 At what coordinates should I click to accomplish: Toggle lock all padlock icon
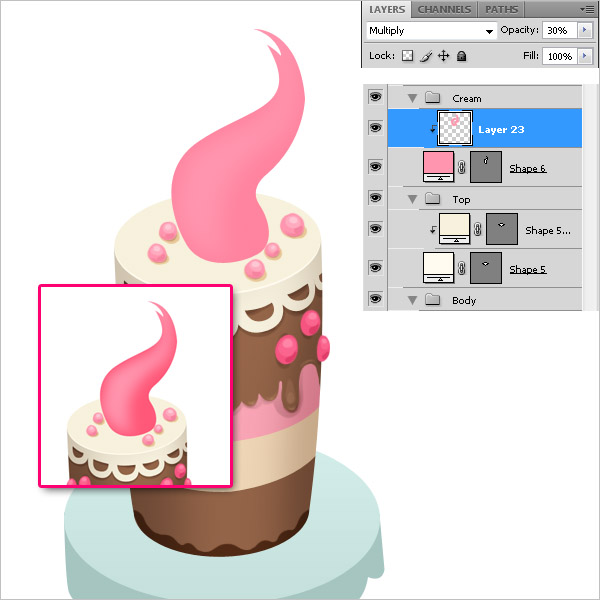click(x=461, y=56)
